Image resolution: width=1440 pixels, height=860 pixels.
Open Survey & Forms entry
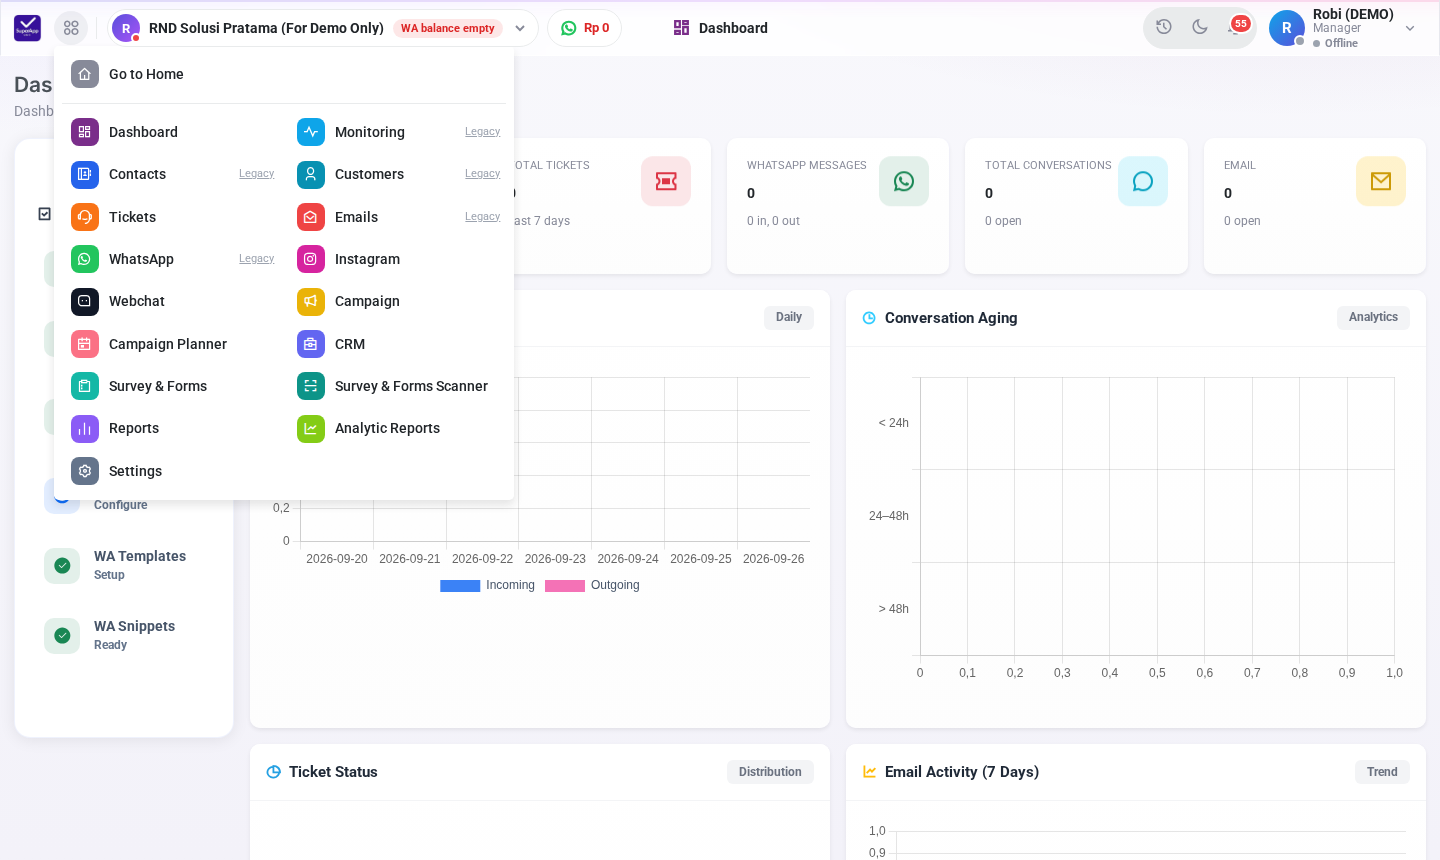158,386
